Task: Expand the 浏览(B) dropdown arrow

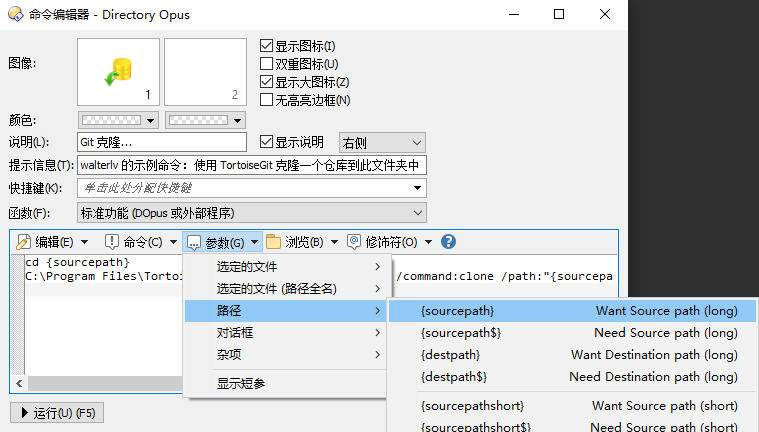Action: (x=334, y=242)
